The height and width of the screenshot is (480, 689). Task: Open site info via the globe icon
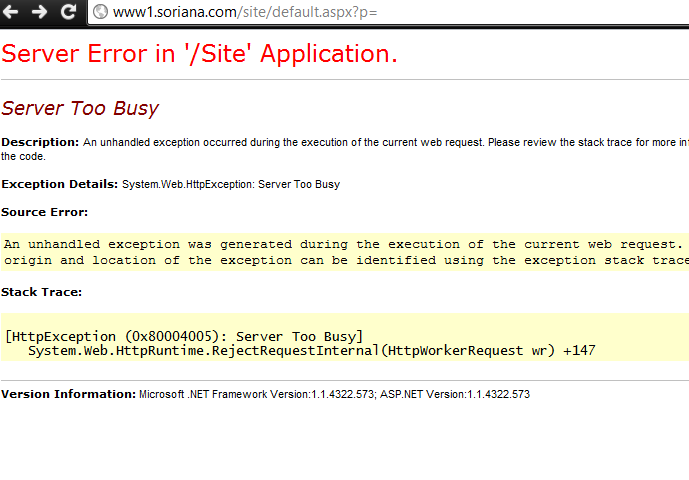[100, 12]
